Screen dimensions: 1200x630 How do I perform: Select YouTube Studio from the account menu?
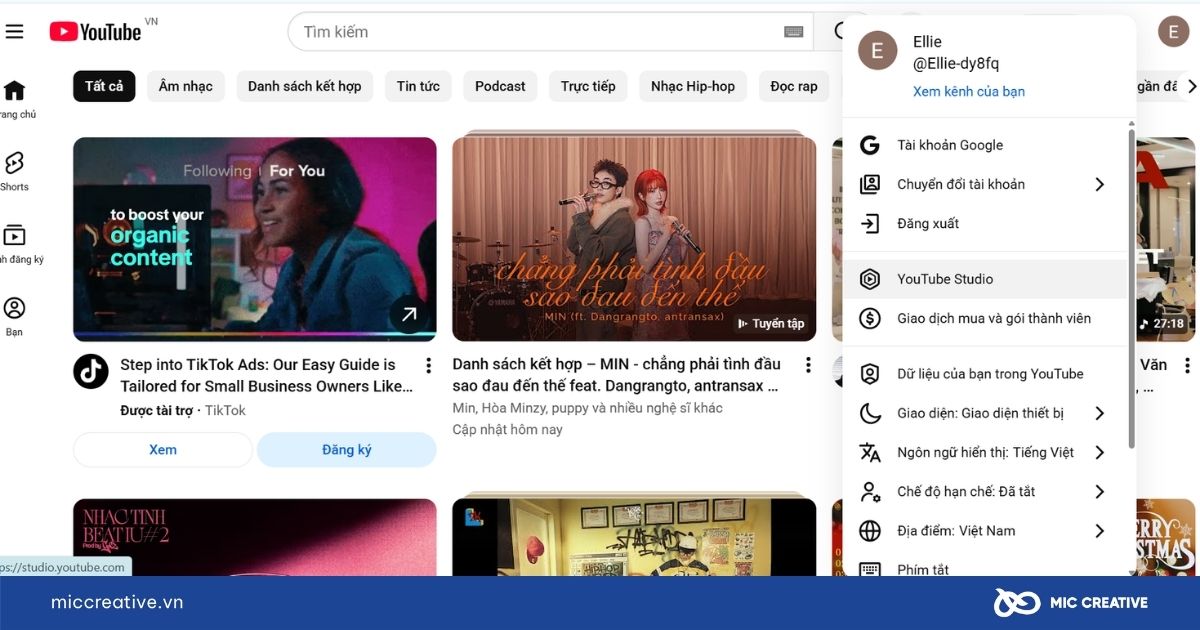click(945, 279)
